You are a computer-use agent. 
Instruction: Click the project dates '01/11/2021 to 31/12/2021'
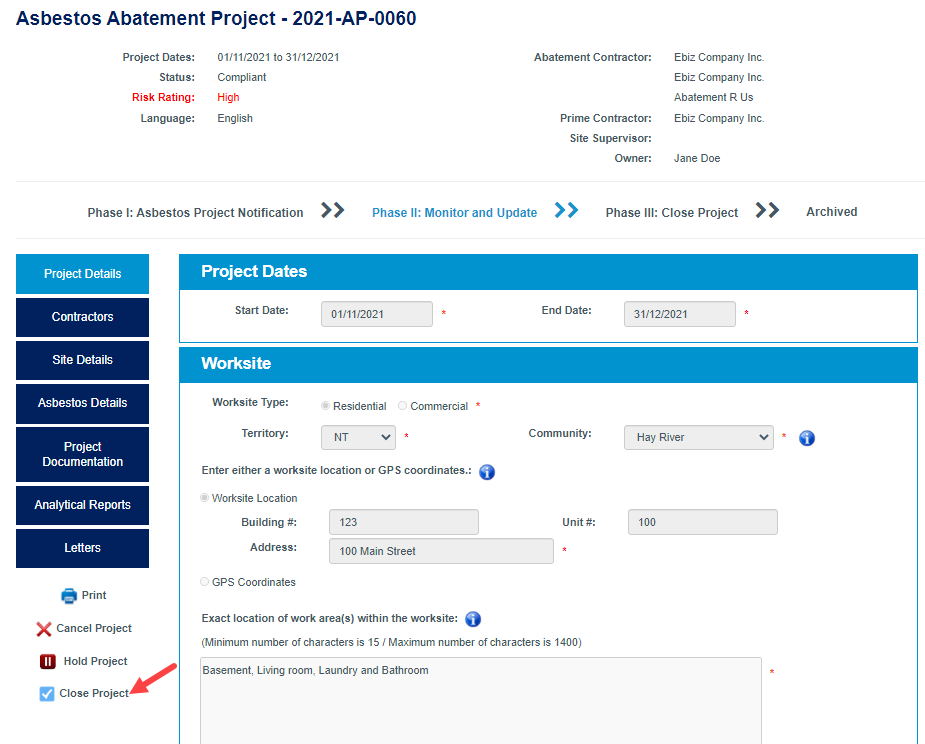click(278, 57)
